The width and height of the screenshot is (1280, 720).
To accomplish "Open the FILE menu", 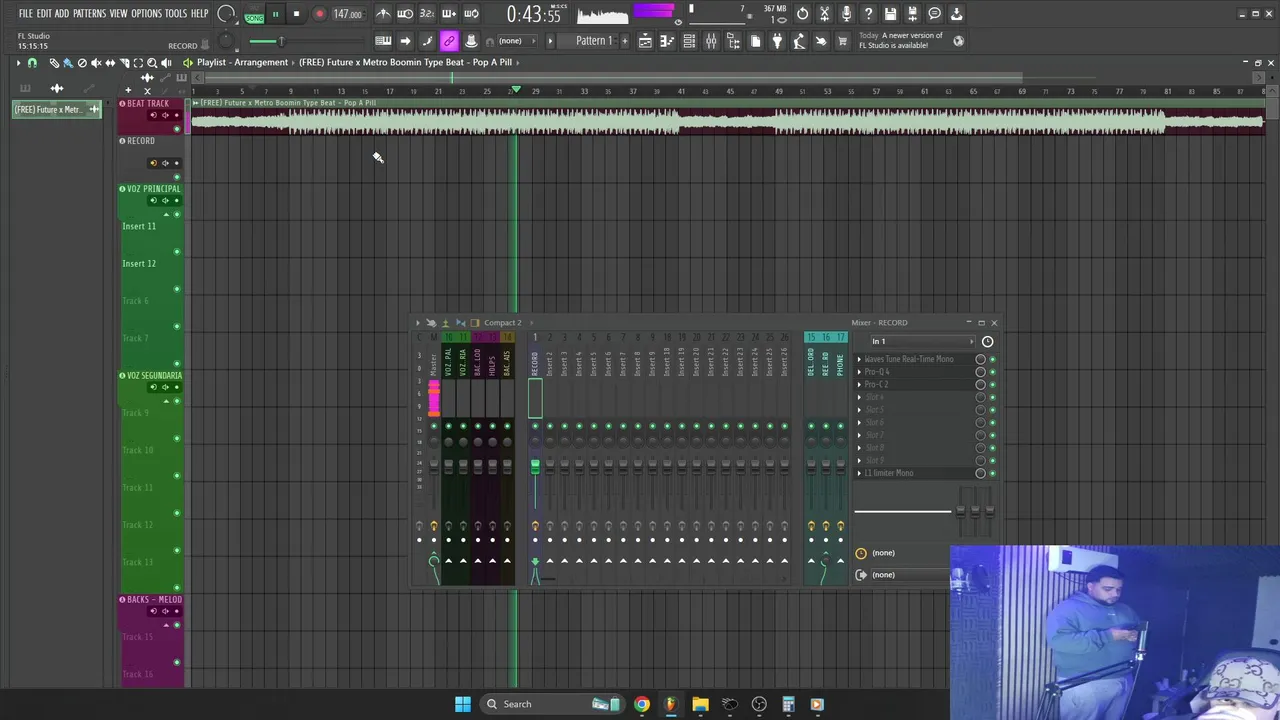I will click(x=25, y=14).
